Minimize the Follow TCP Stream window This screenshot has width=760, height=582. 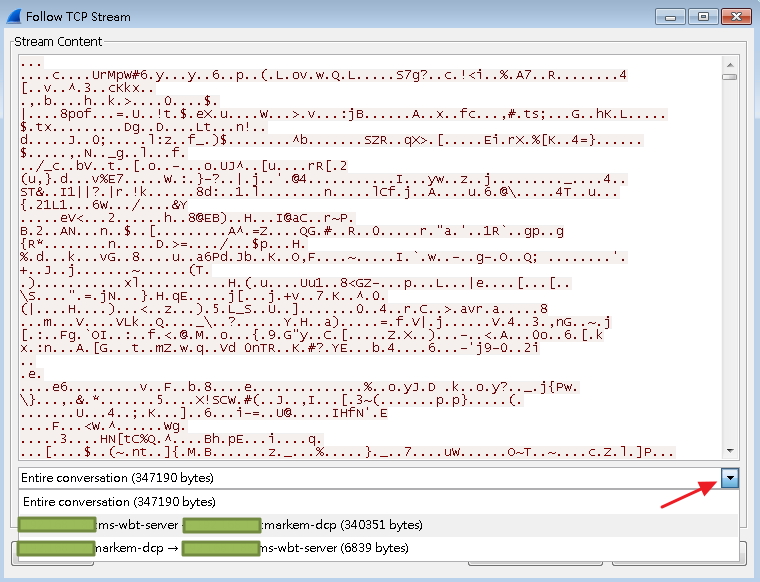[670, 16]
